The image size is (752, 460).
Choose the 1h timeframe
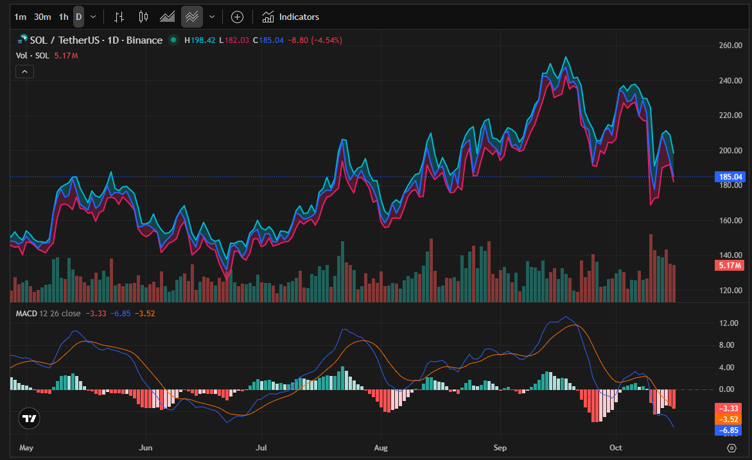tap(63, 17)
